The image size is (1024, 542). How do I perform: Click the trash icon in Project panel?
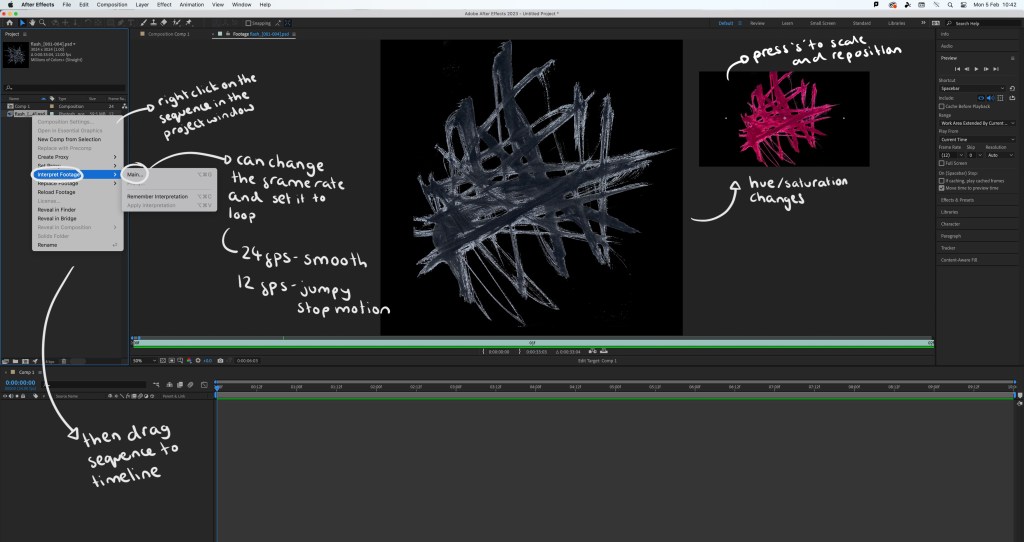64,361
